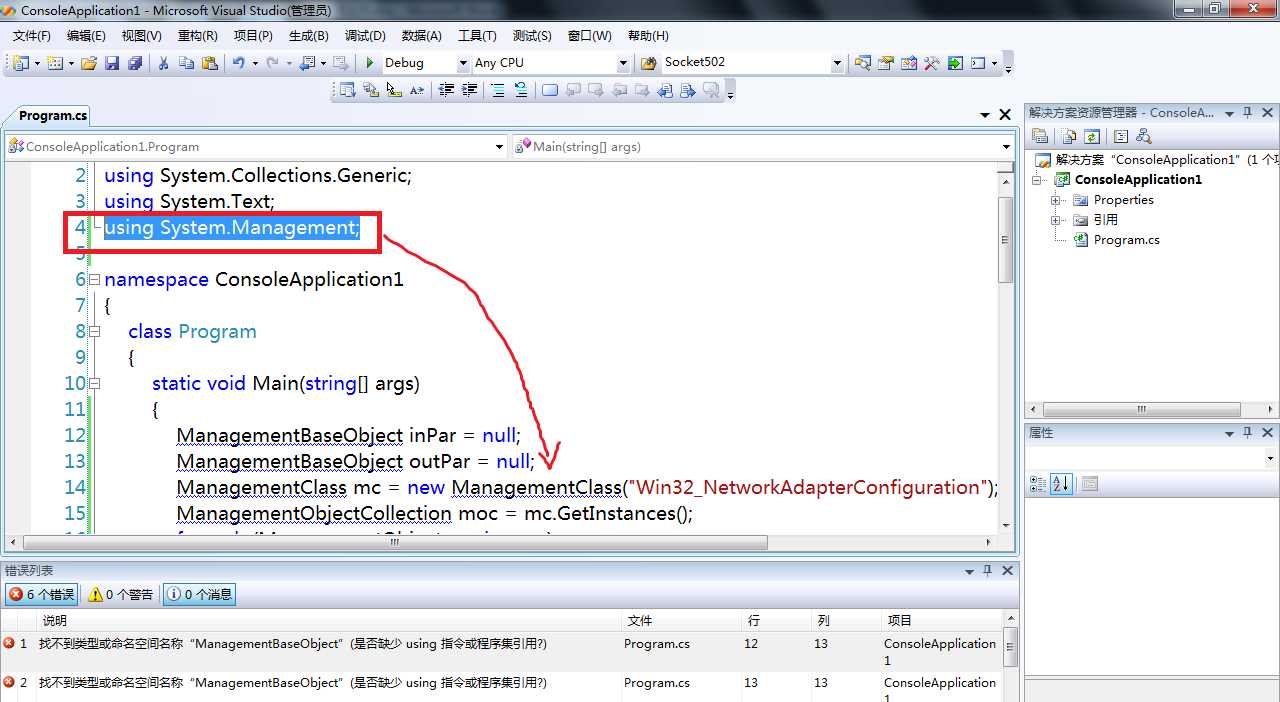1280x702 pixels.
Task: Open the Debug configuration dropdown
Action: [462, 62]
